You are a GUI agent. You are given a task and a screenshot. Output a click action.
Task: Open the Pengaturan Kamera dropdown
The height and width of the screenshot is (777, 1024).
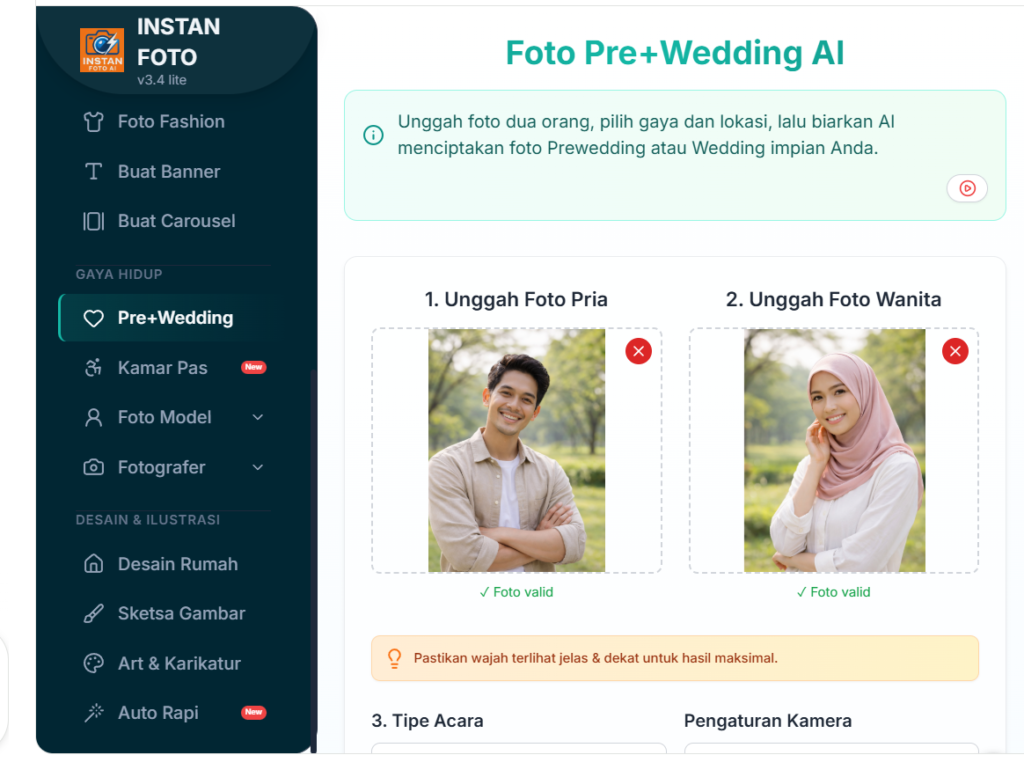pos(831,748)
